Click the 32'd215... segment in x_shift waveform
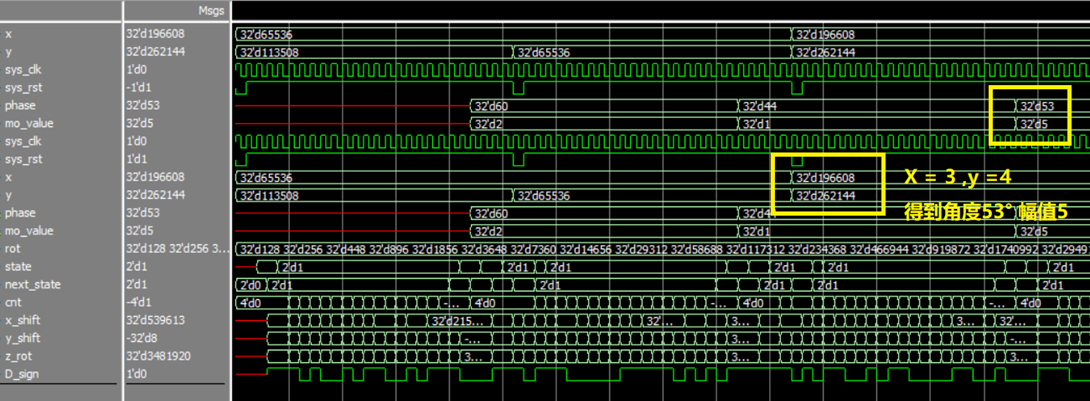The image size is (1090, 401). [462, 320]
